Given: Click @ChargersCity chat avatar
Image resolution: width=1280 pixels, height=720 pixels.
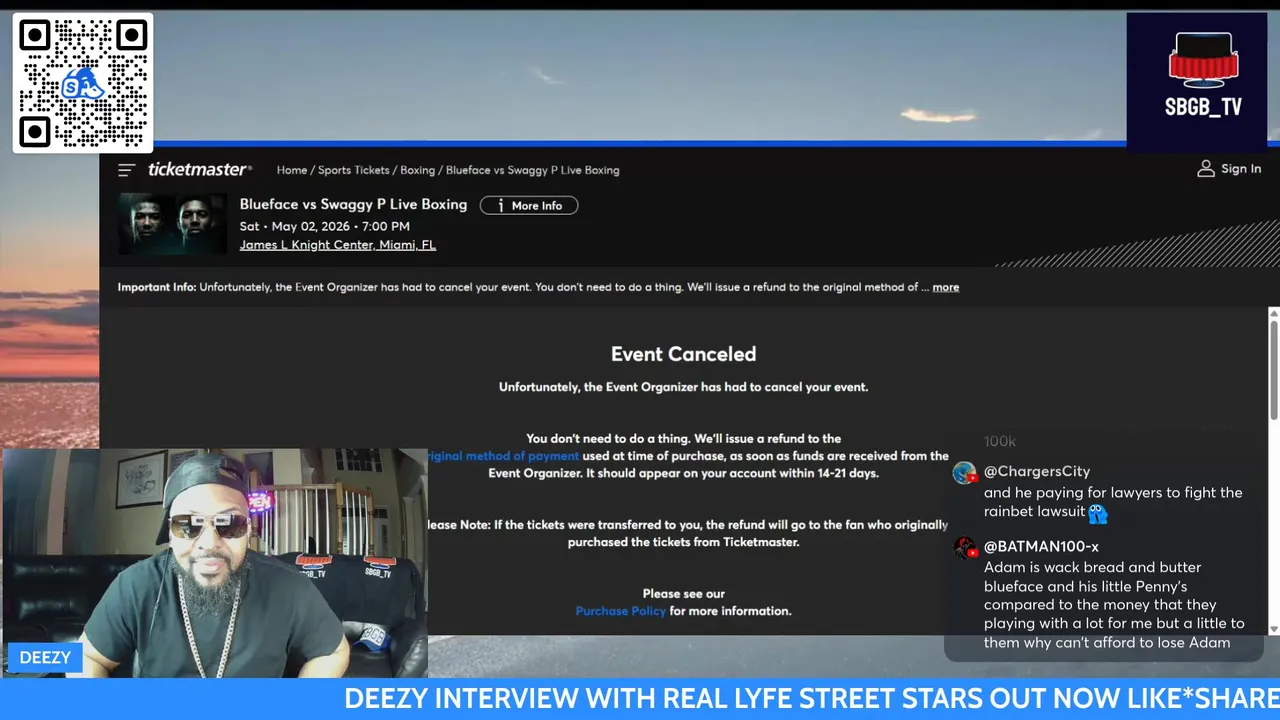Looking at the screenshot, I should (x=965, y=473).
